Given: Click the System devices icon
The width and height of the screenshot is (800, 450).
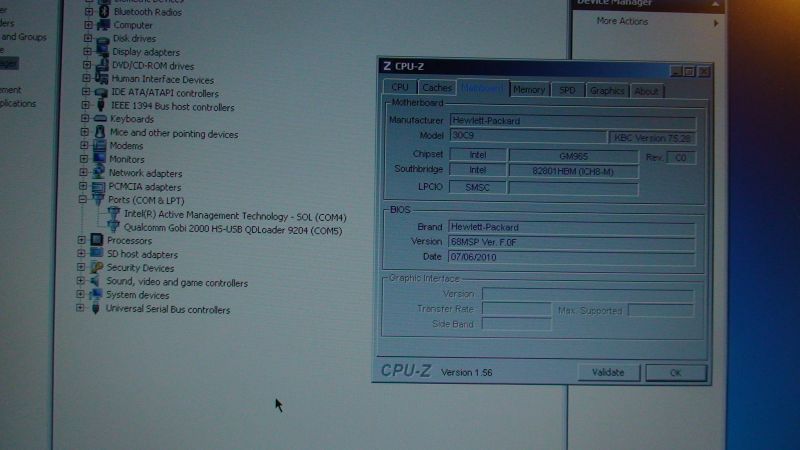Looking at the screenshot, I should pyautogui.click(x=95, y=294).
